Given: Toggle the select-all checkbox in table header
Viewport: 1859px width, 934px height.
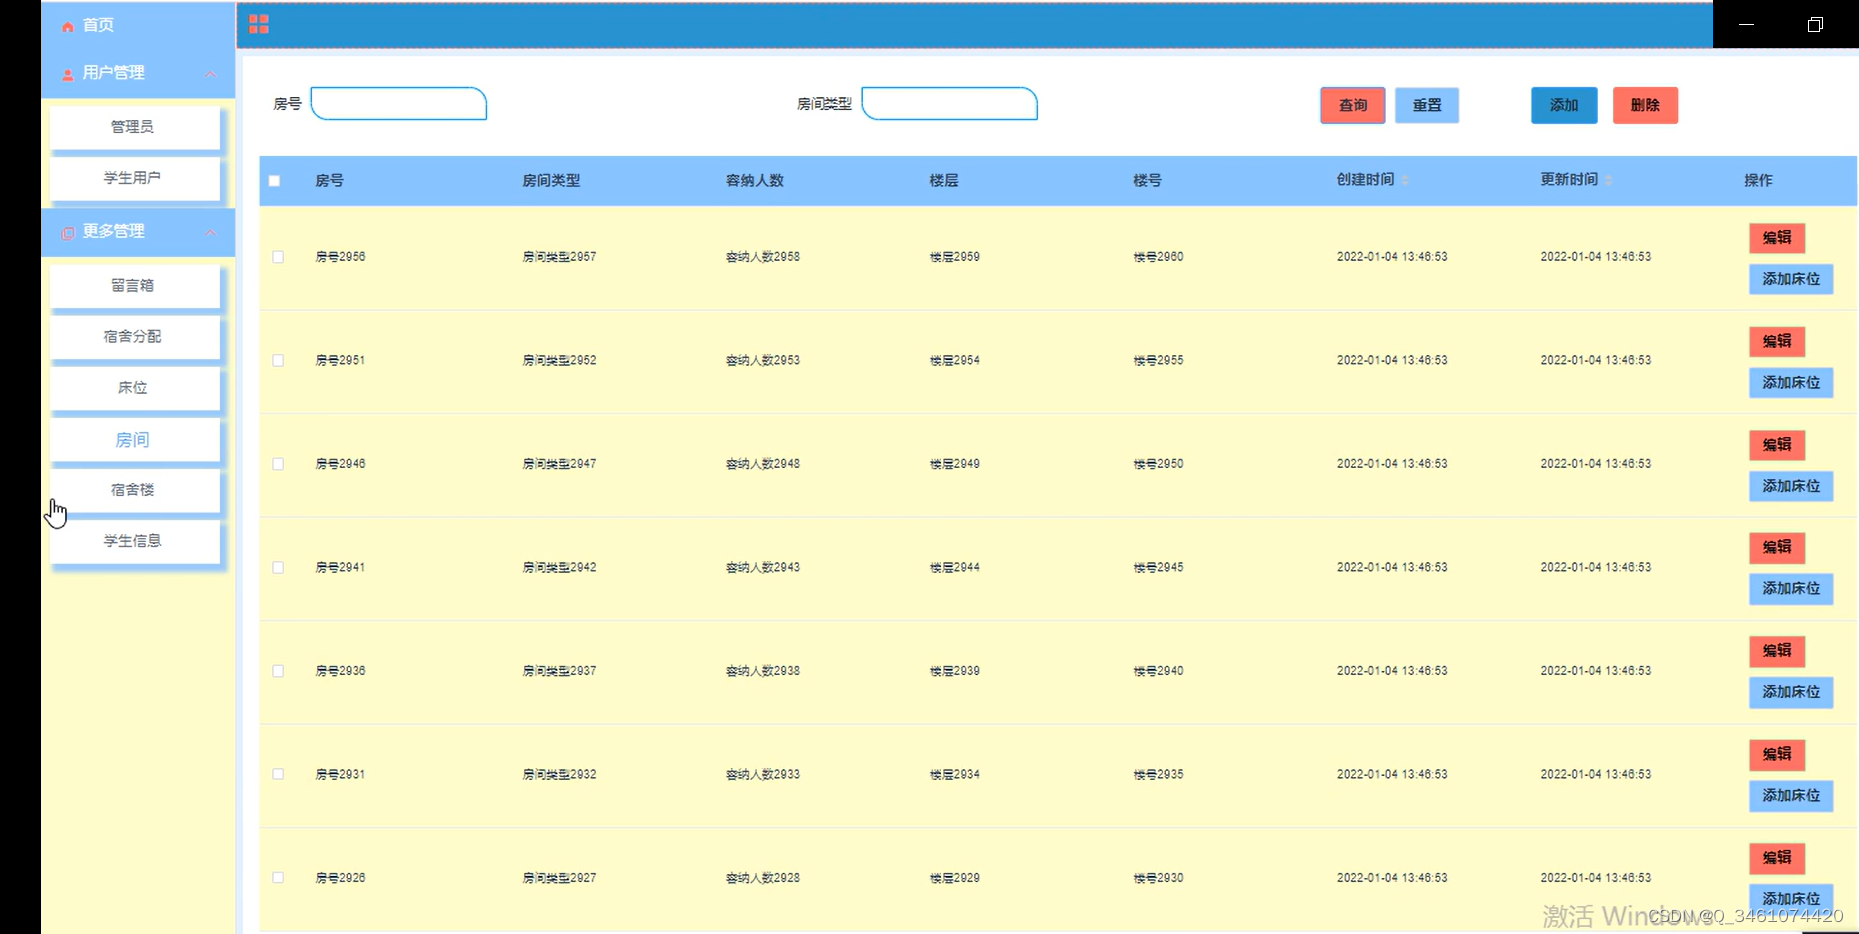Looking at the screenshot, I should [x=274, y=181].
